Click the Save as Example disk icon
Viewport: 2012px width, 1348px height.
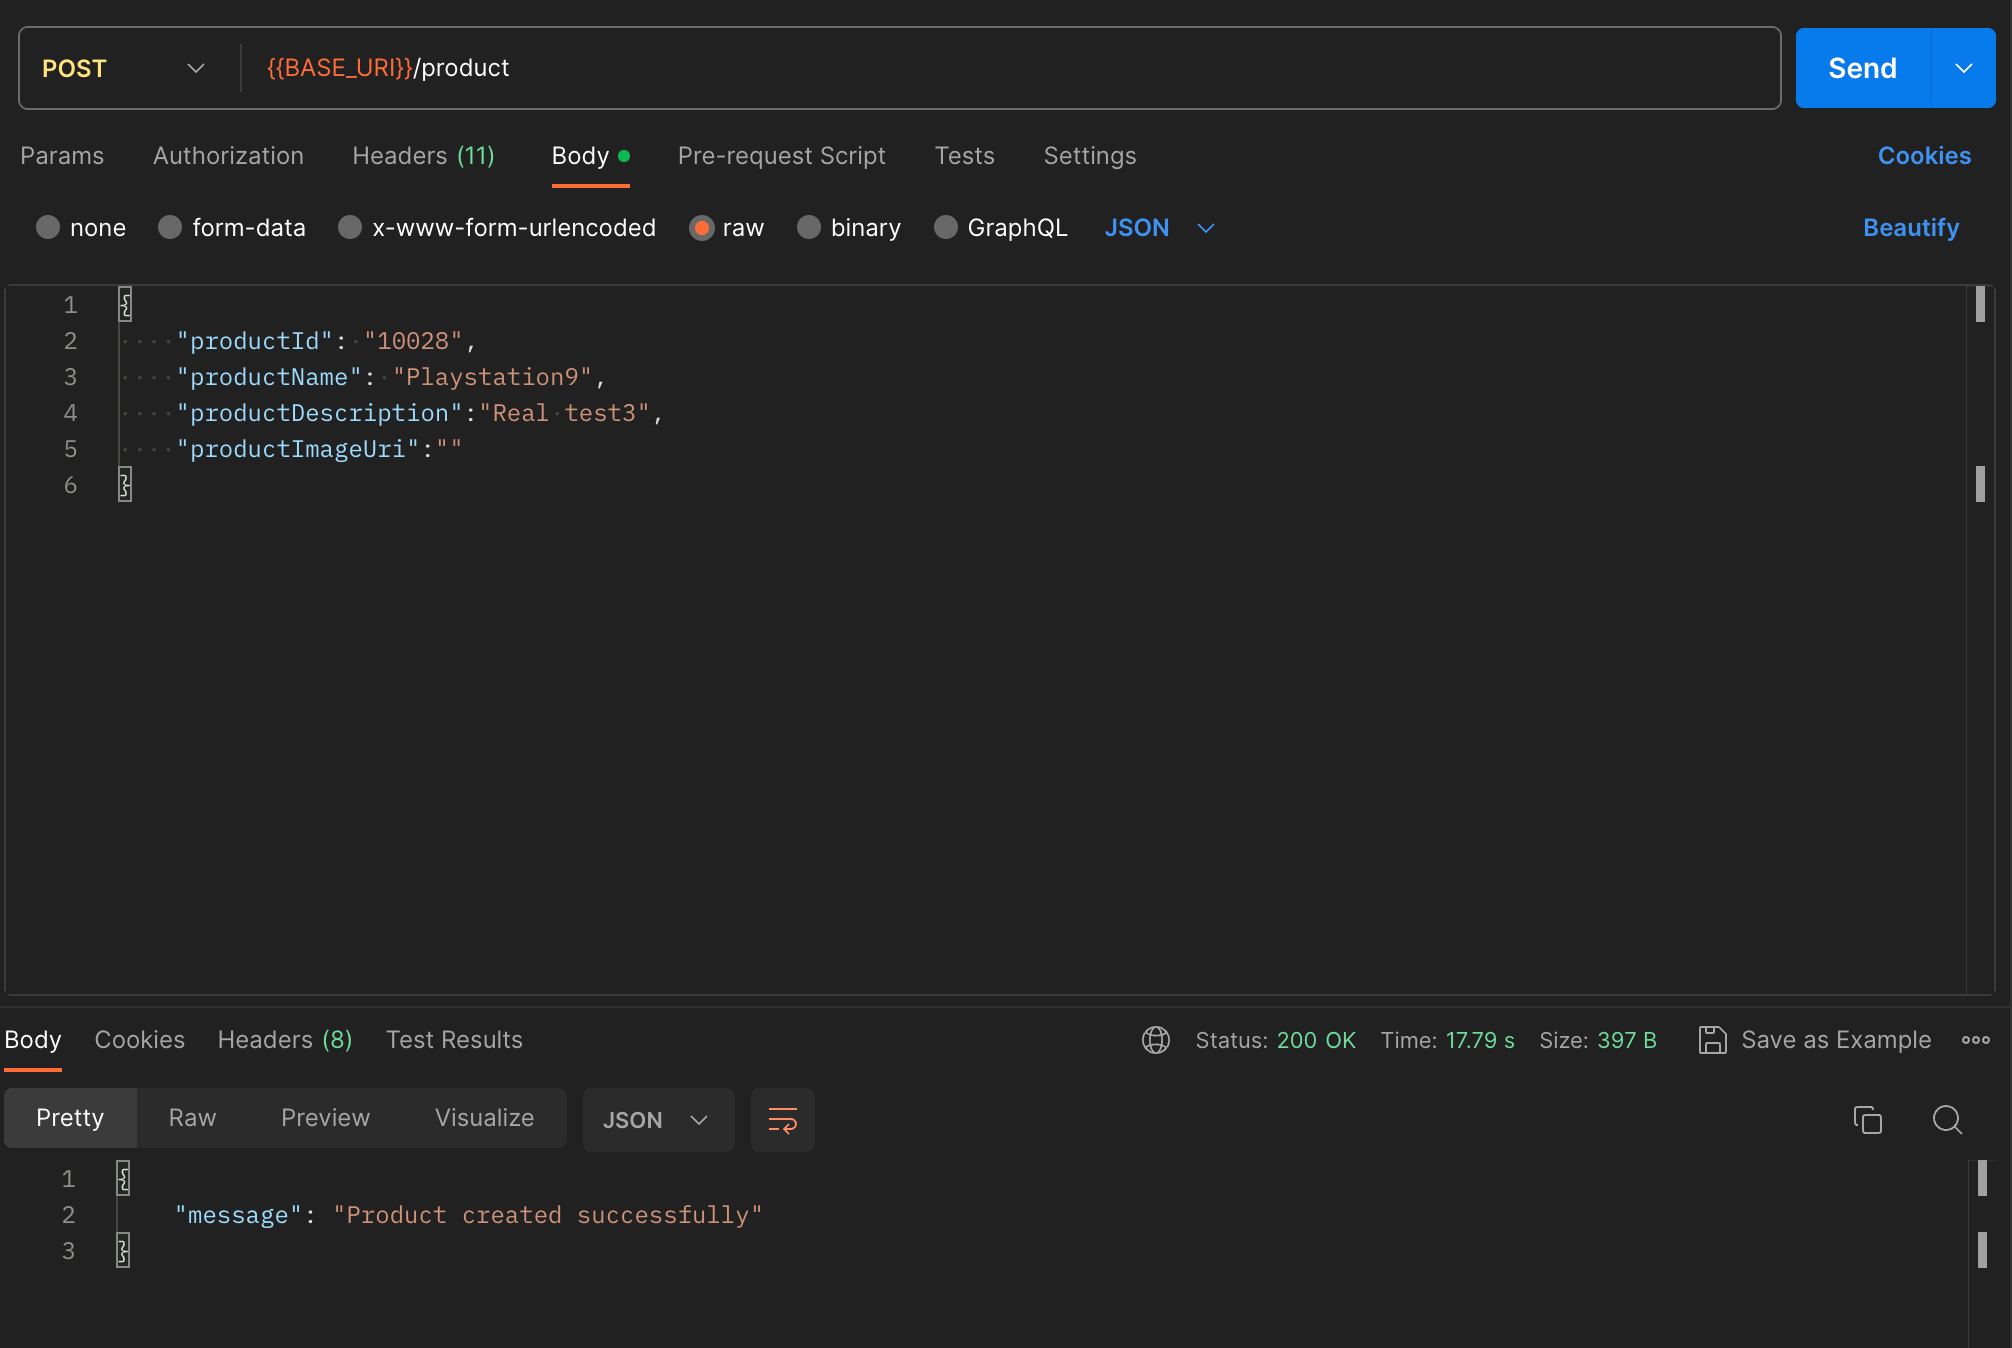click(1712, 1040)
